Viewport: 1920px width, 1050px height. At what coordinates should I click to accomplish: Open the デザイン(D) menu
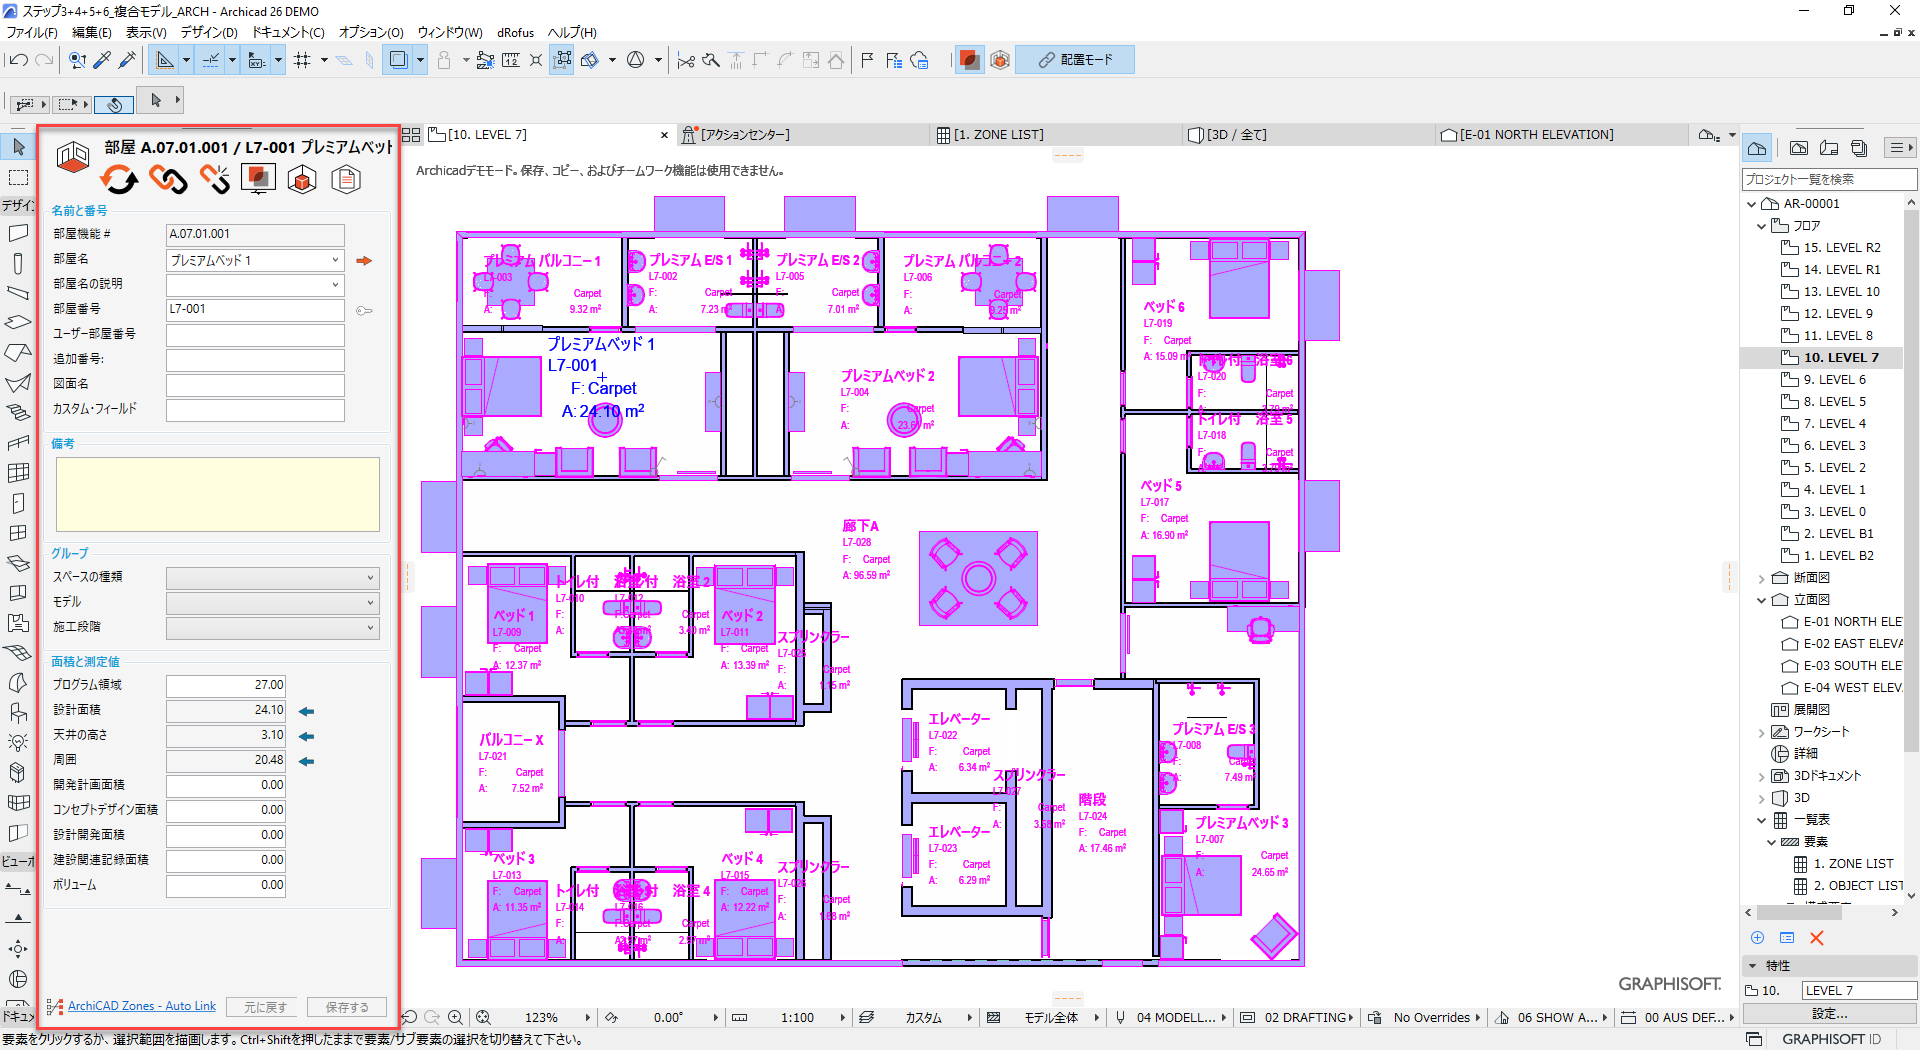[209, 32]
